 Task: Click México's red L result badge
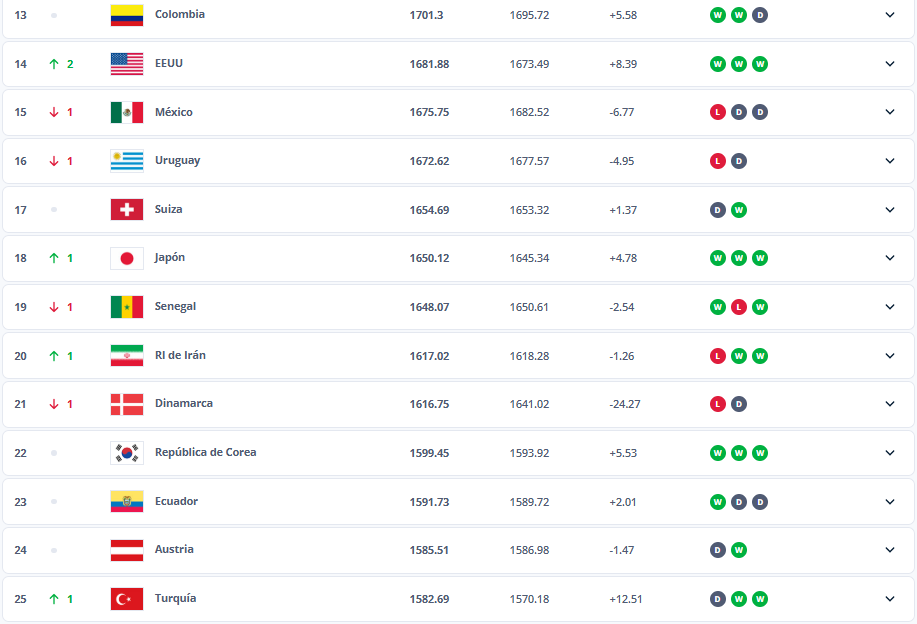pos(717,112)
